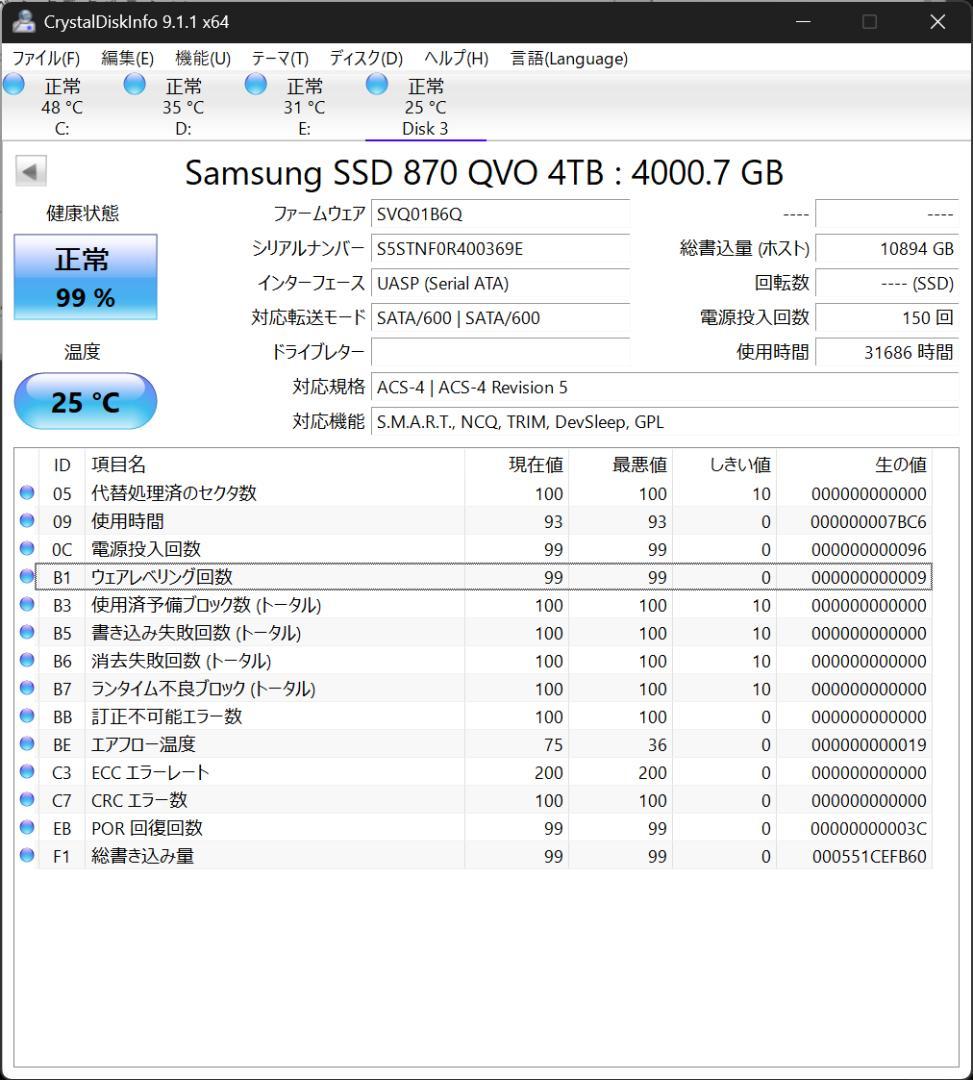Click status dot of attribute BB row
973x1080 pixels.
[x=27, y=716]
